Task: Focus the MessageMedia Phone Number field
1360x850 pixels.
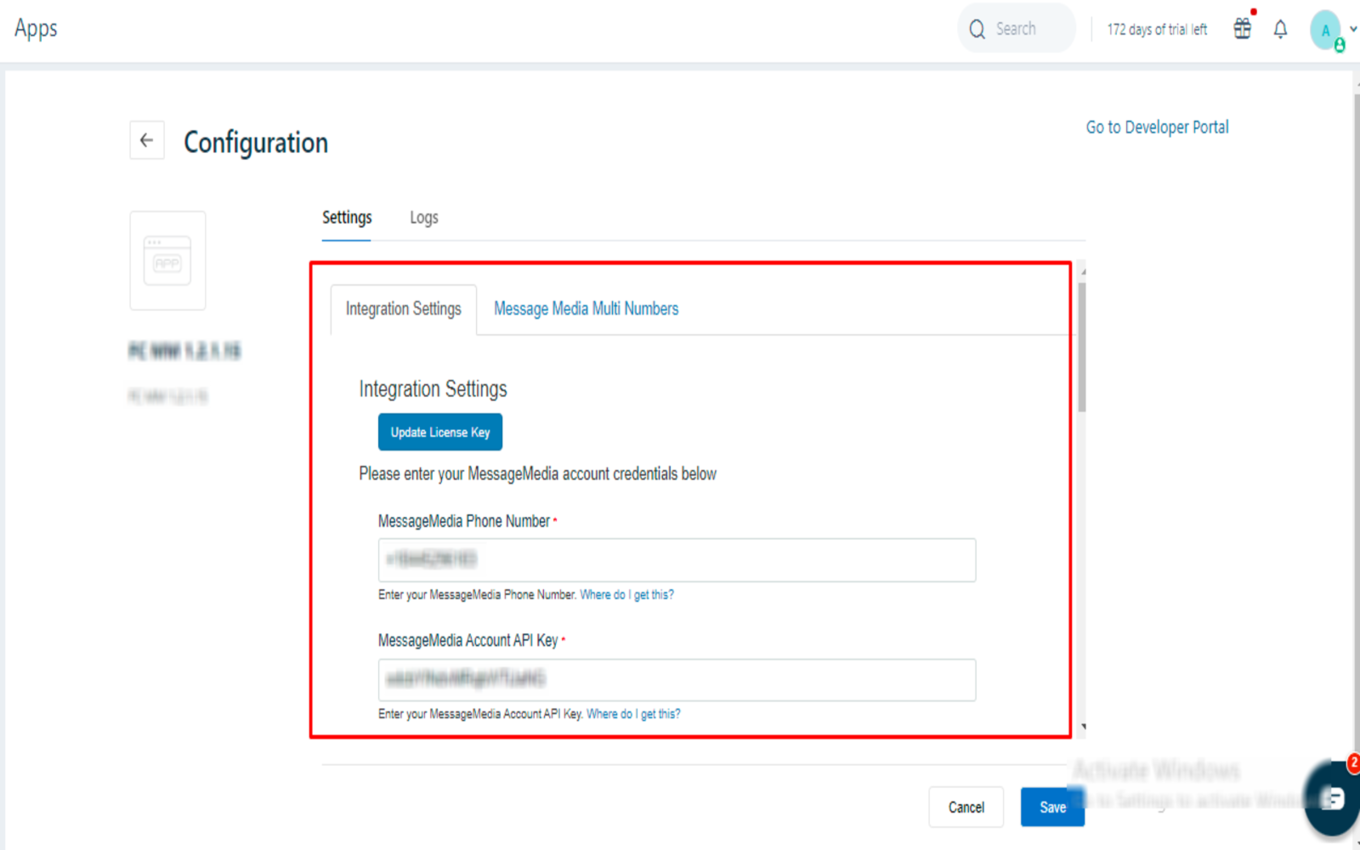Action: pos(677,560)
